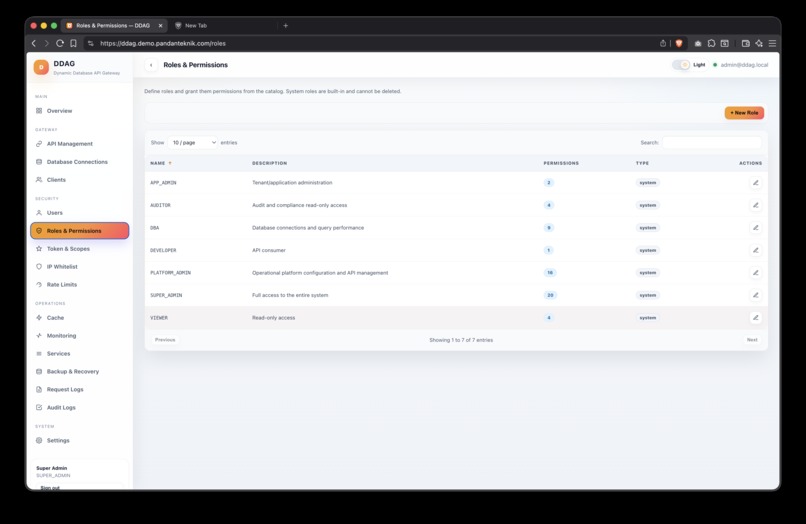Image resolution: width=806 pixels, height=524 pixels.
Task: Open the browser extensions puzzle icon
Action: (x=711, y=43)
